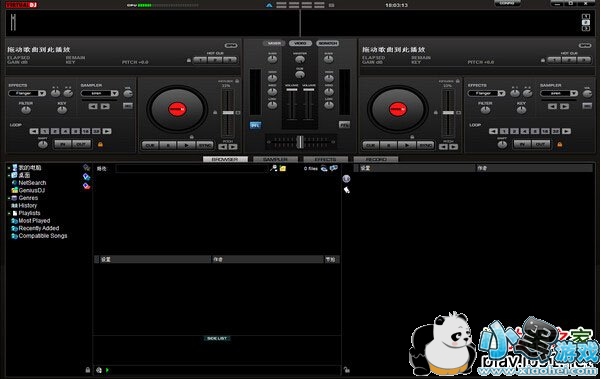The height and width of the screenshot is (379, 601).
Task: Set left deck loop IN point
Action: [x=63, y=144]
